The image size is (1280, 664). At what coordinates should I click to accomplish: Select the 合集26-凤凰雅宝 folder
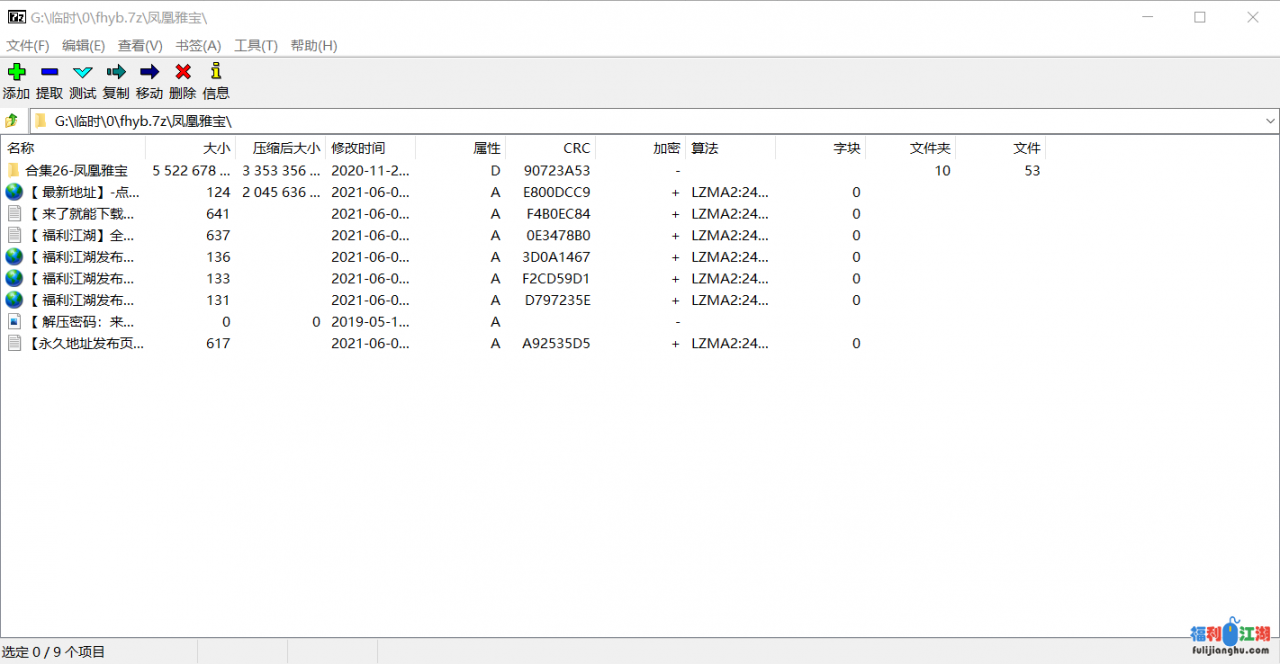[76, 171]
